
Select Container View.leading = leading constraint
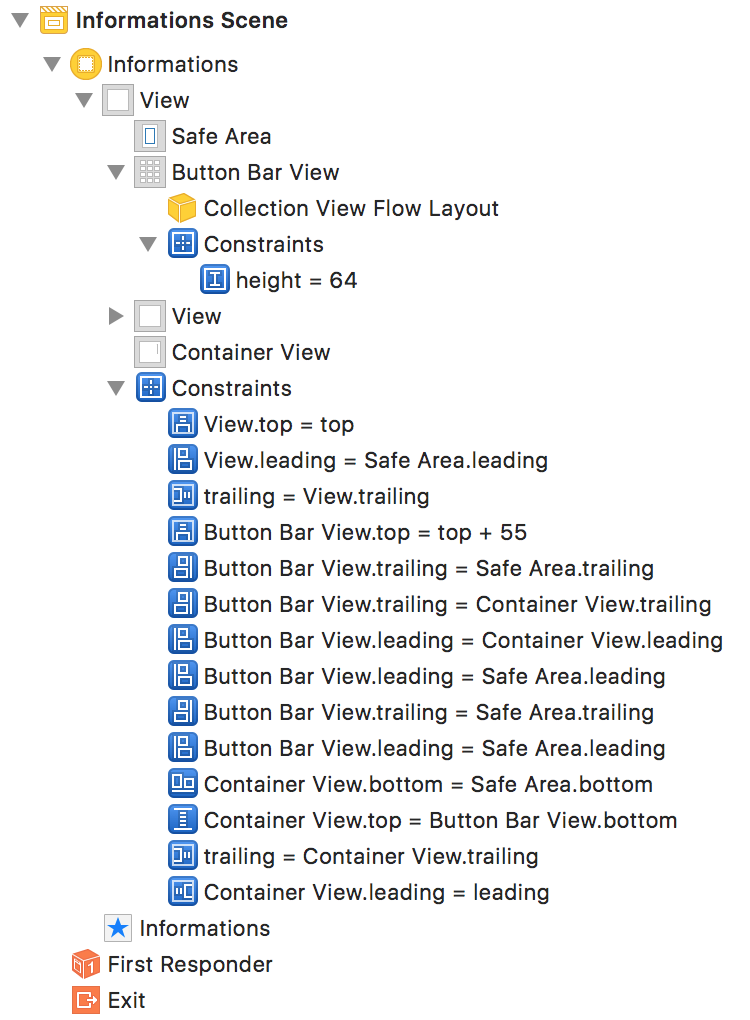tap(376, 892)
